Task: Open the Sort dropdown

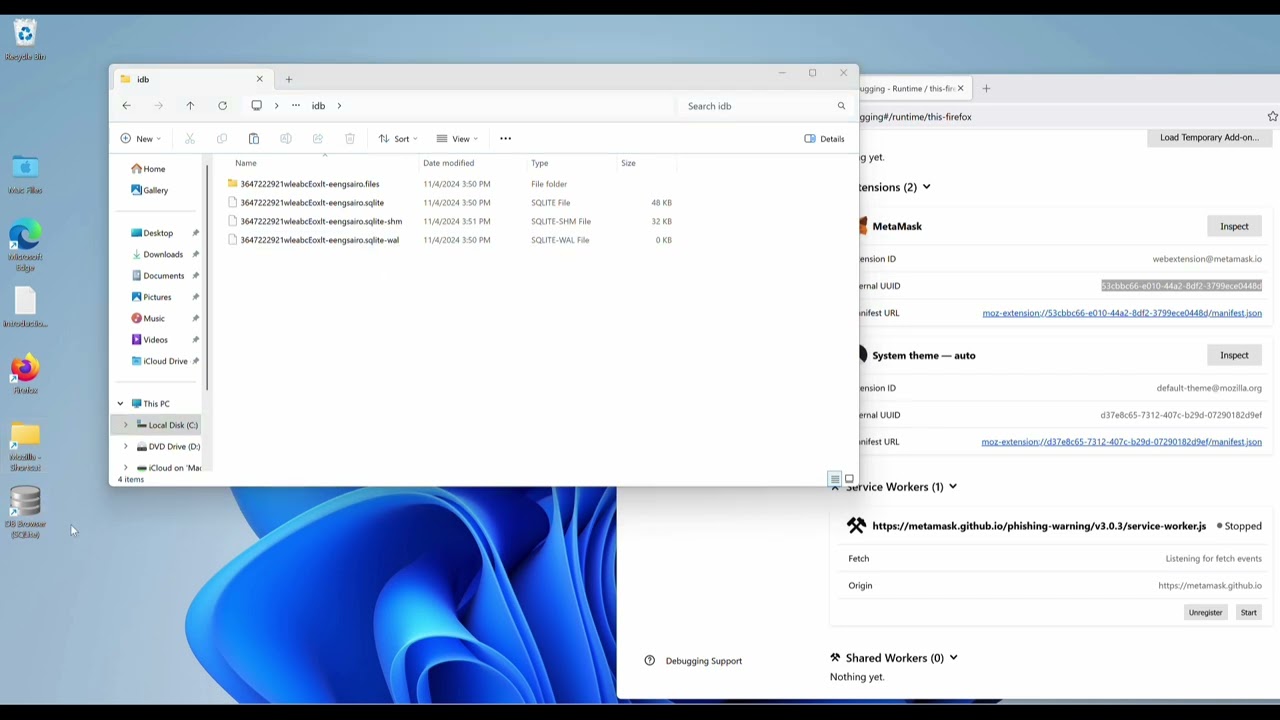Action: tap(398, 139)
